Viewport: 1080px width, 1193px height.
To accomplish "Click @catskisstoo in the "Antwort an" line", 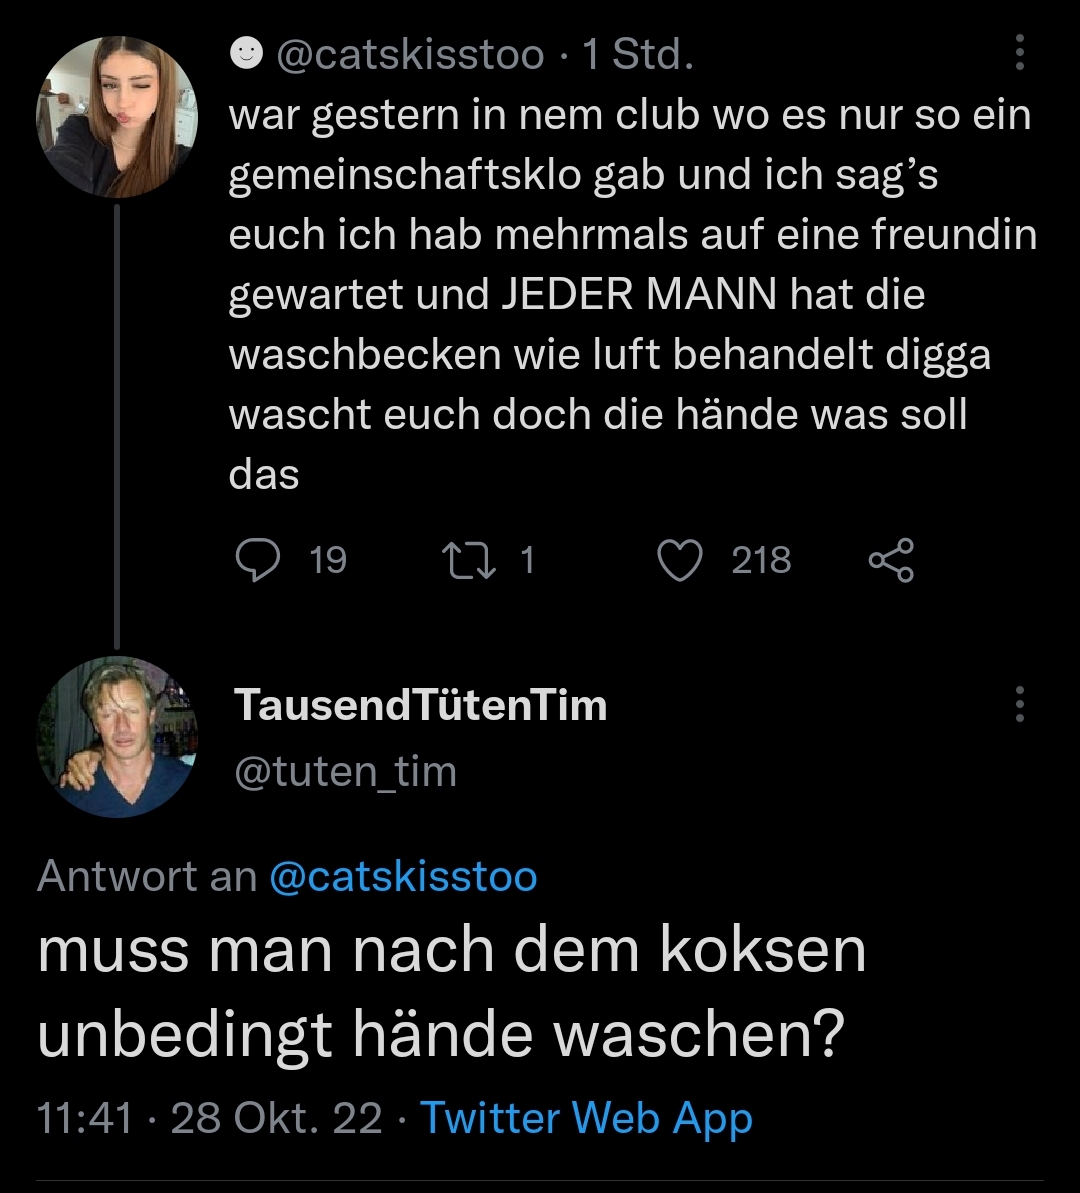I will pos(403,876).
